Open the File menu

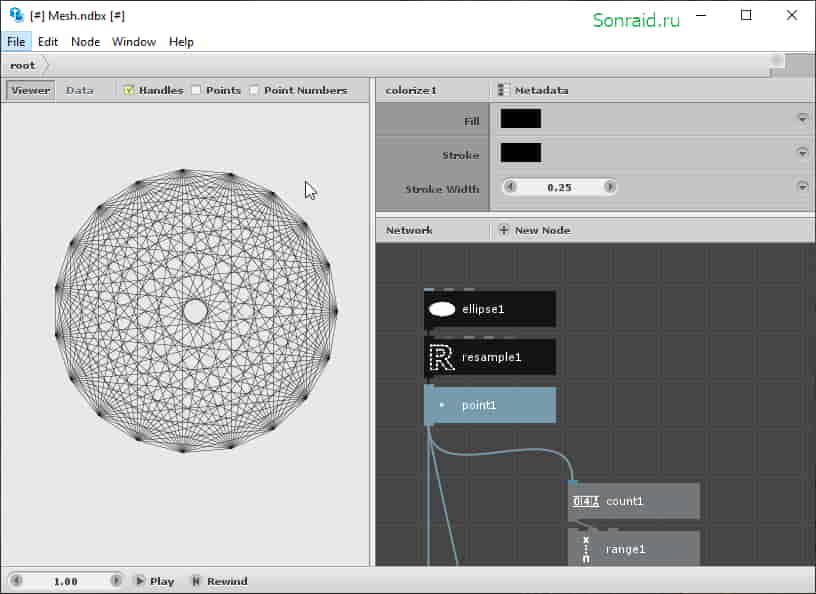click(x=16, y=42)
